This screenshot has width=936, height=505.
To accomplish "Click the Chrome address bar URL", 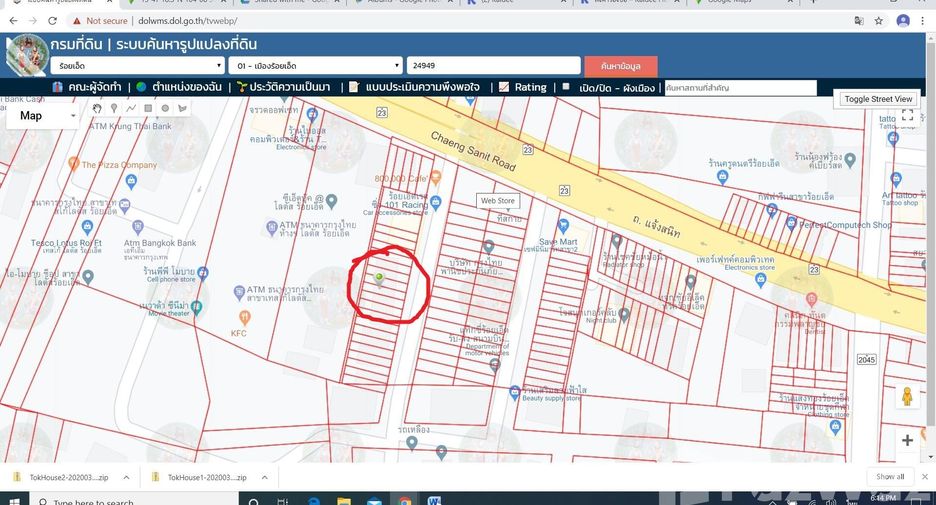I will pos(187,21).
